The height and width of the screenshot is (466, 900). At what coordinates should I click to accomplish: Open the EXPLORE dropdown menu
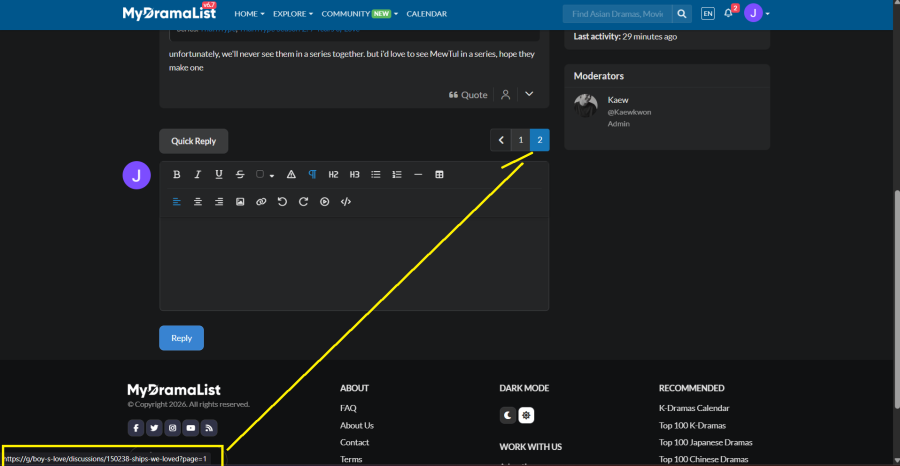coord(293,14)
